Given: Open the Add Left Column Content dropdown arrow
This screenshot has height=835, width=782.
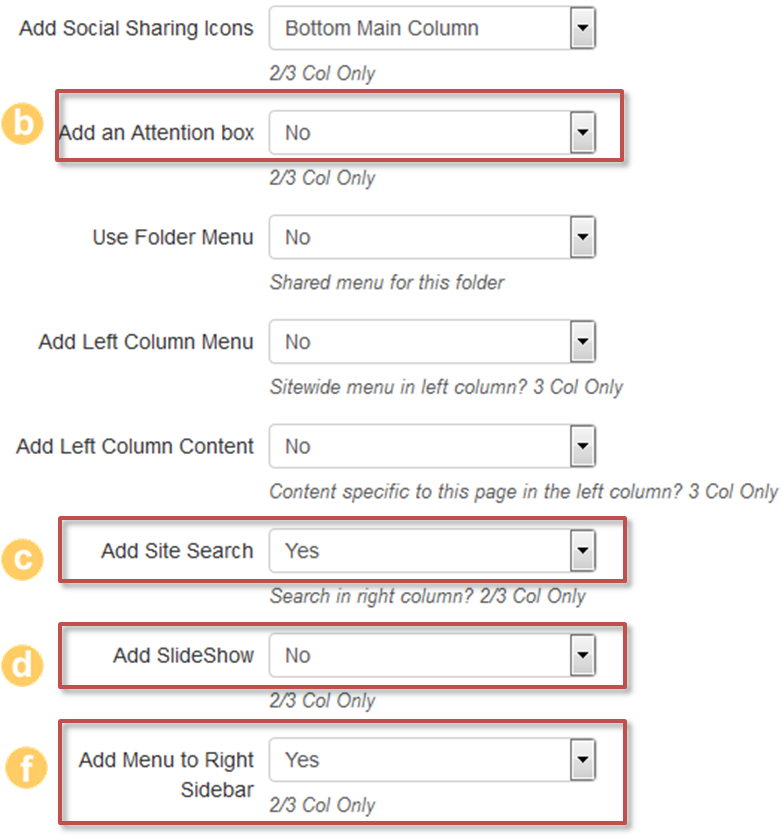Looking at the screenshot, I should [x=582, y=447].
